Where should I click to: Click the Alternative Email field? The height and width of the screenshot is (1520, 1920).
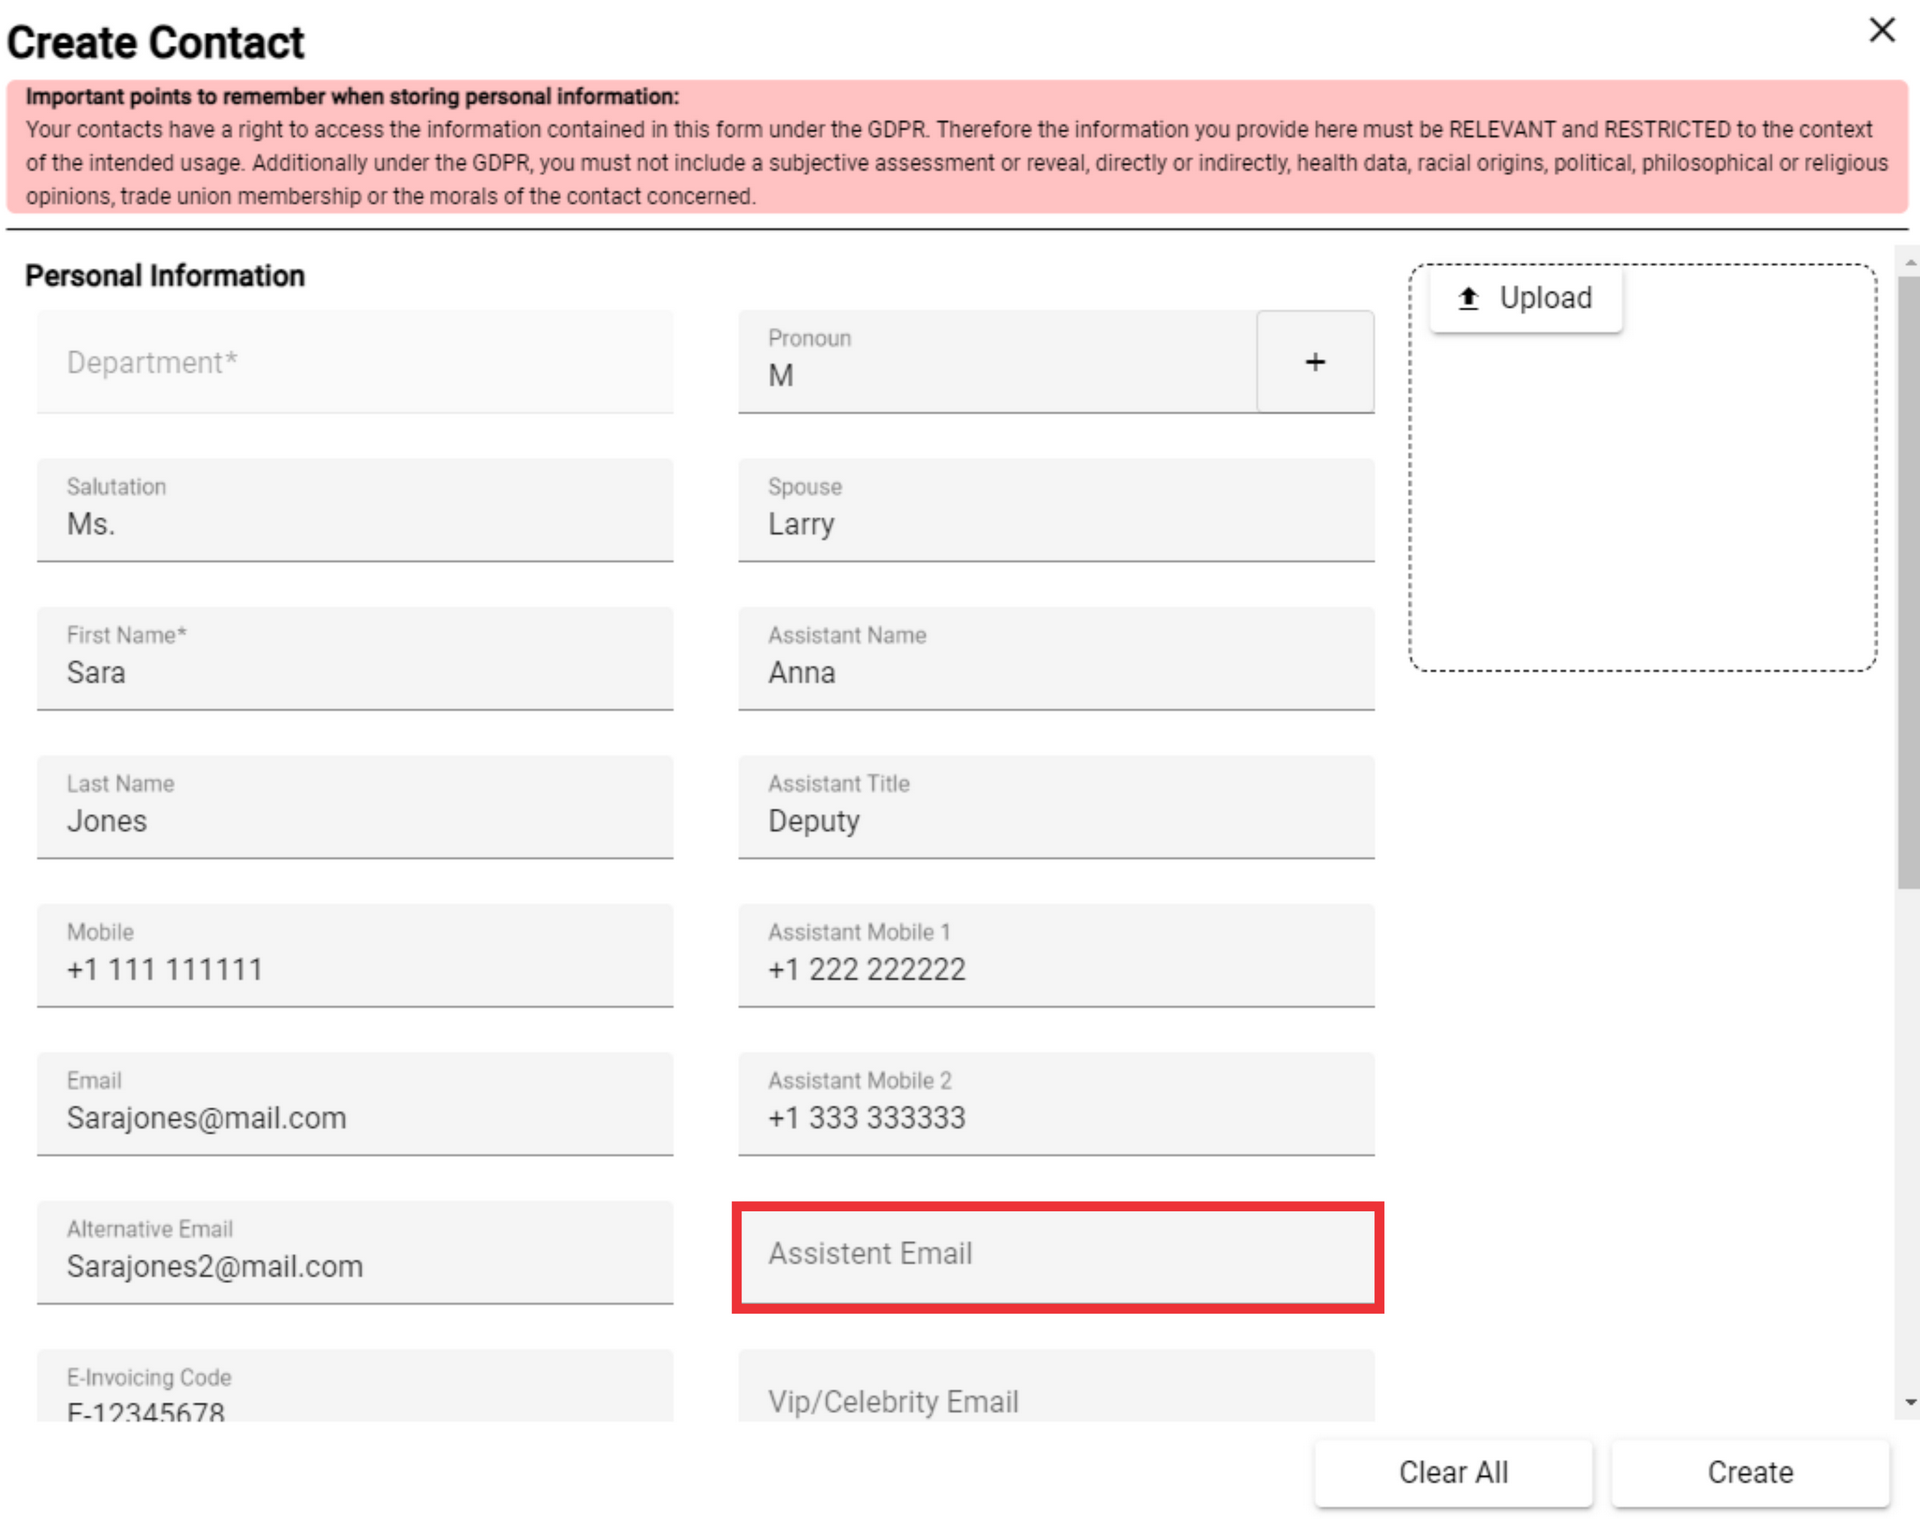coord(355,1252)
